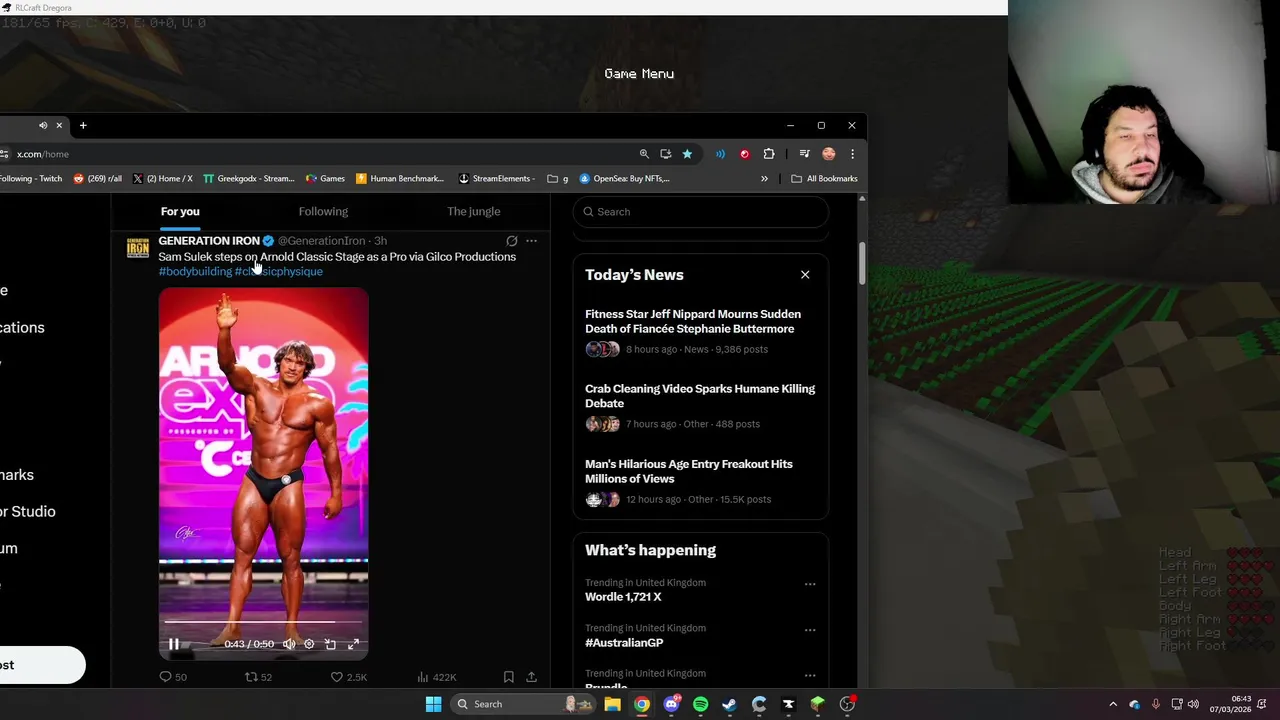Viewport: 1280px width, 720px height.
Task: Show more bookmarks via double chevron
Action: coord(764,179)
